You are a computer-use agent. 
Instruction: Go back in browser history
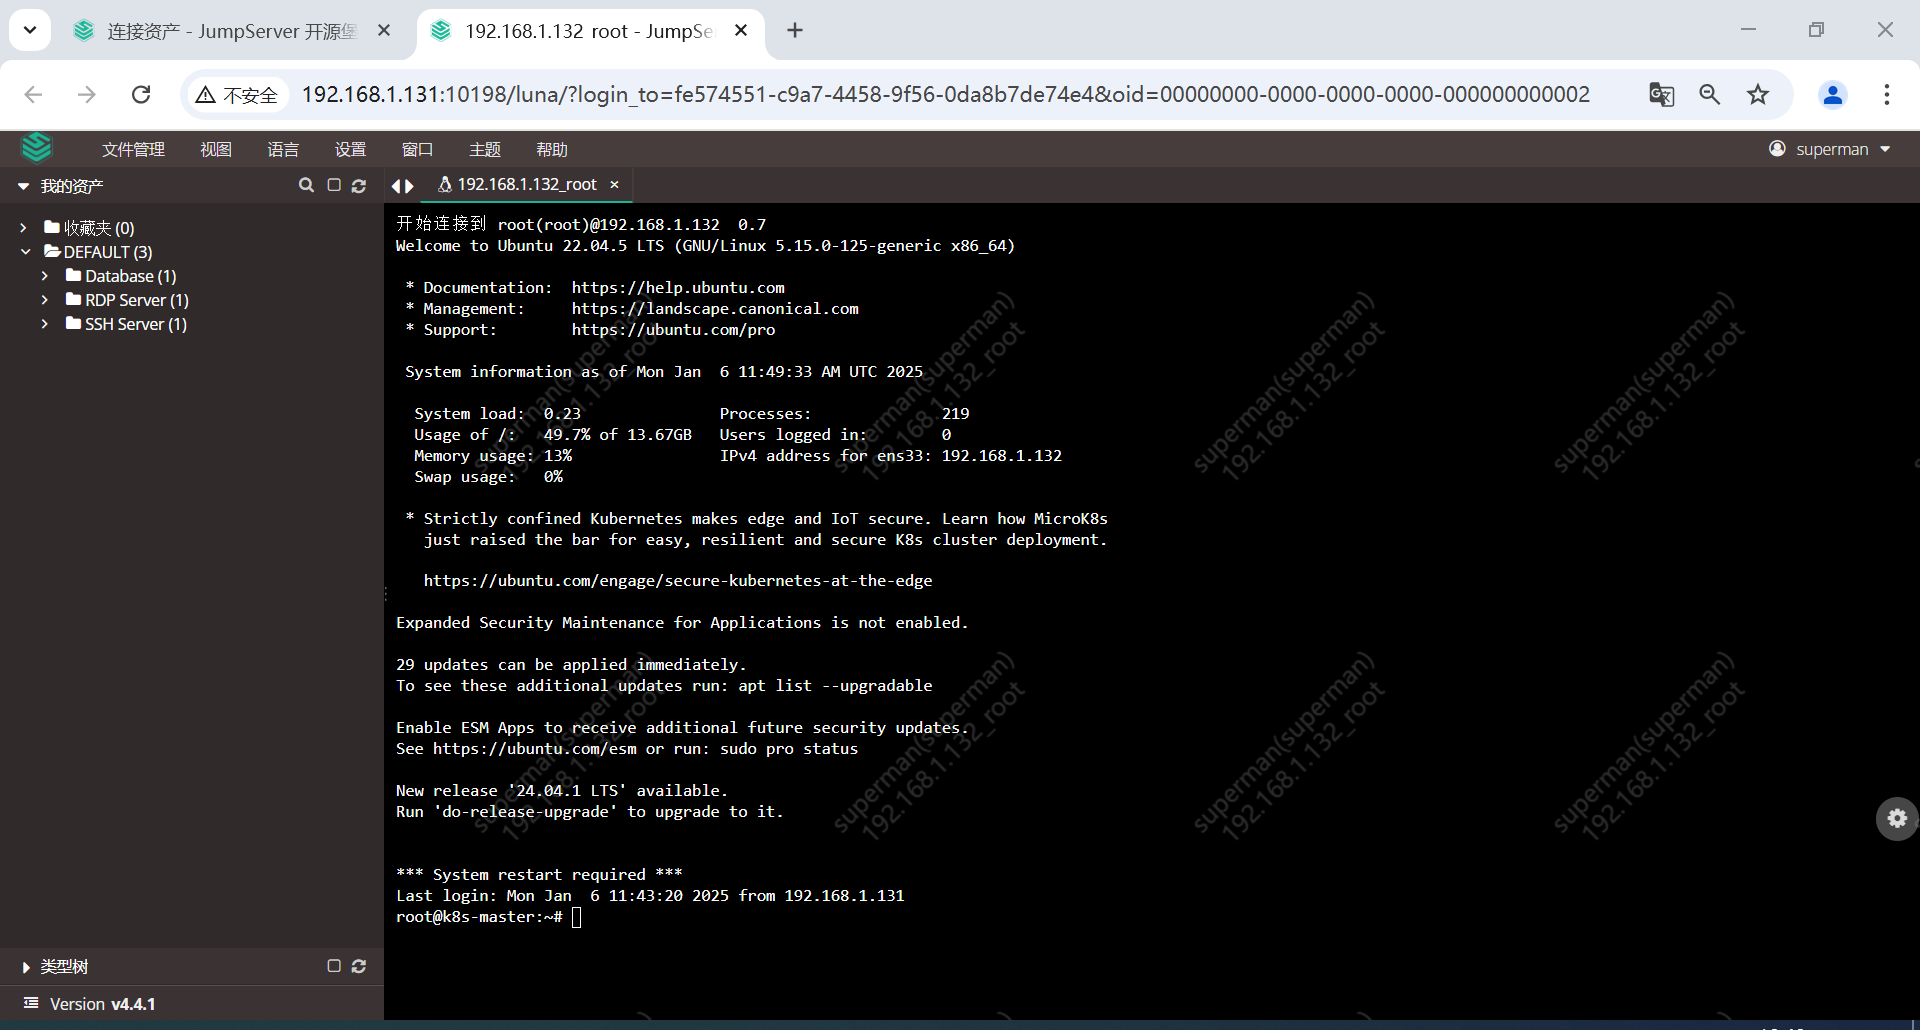point(33,95)
